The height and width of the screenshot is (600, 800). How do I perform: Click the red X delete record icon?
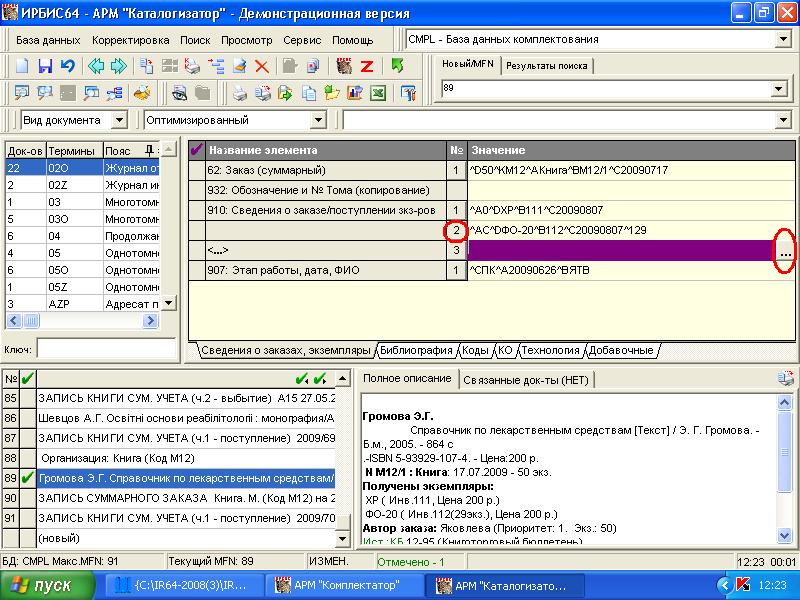(262, 67)
